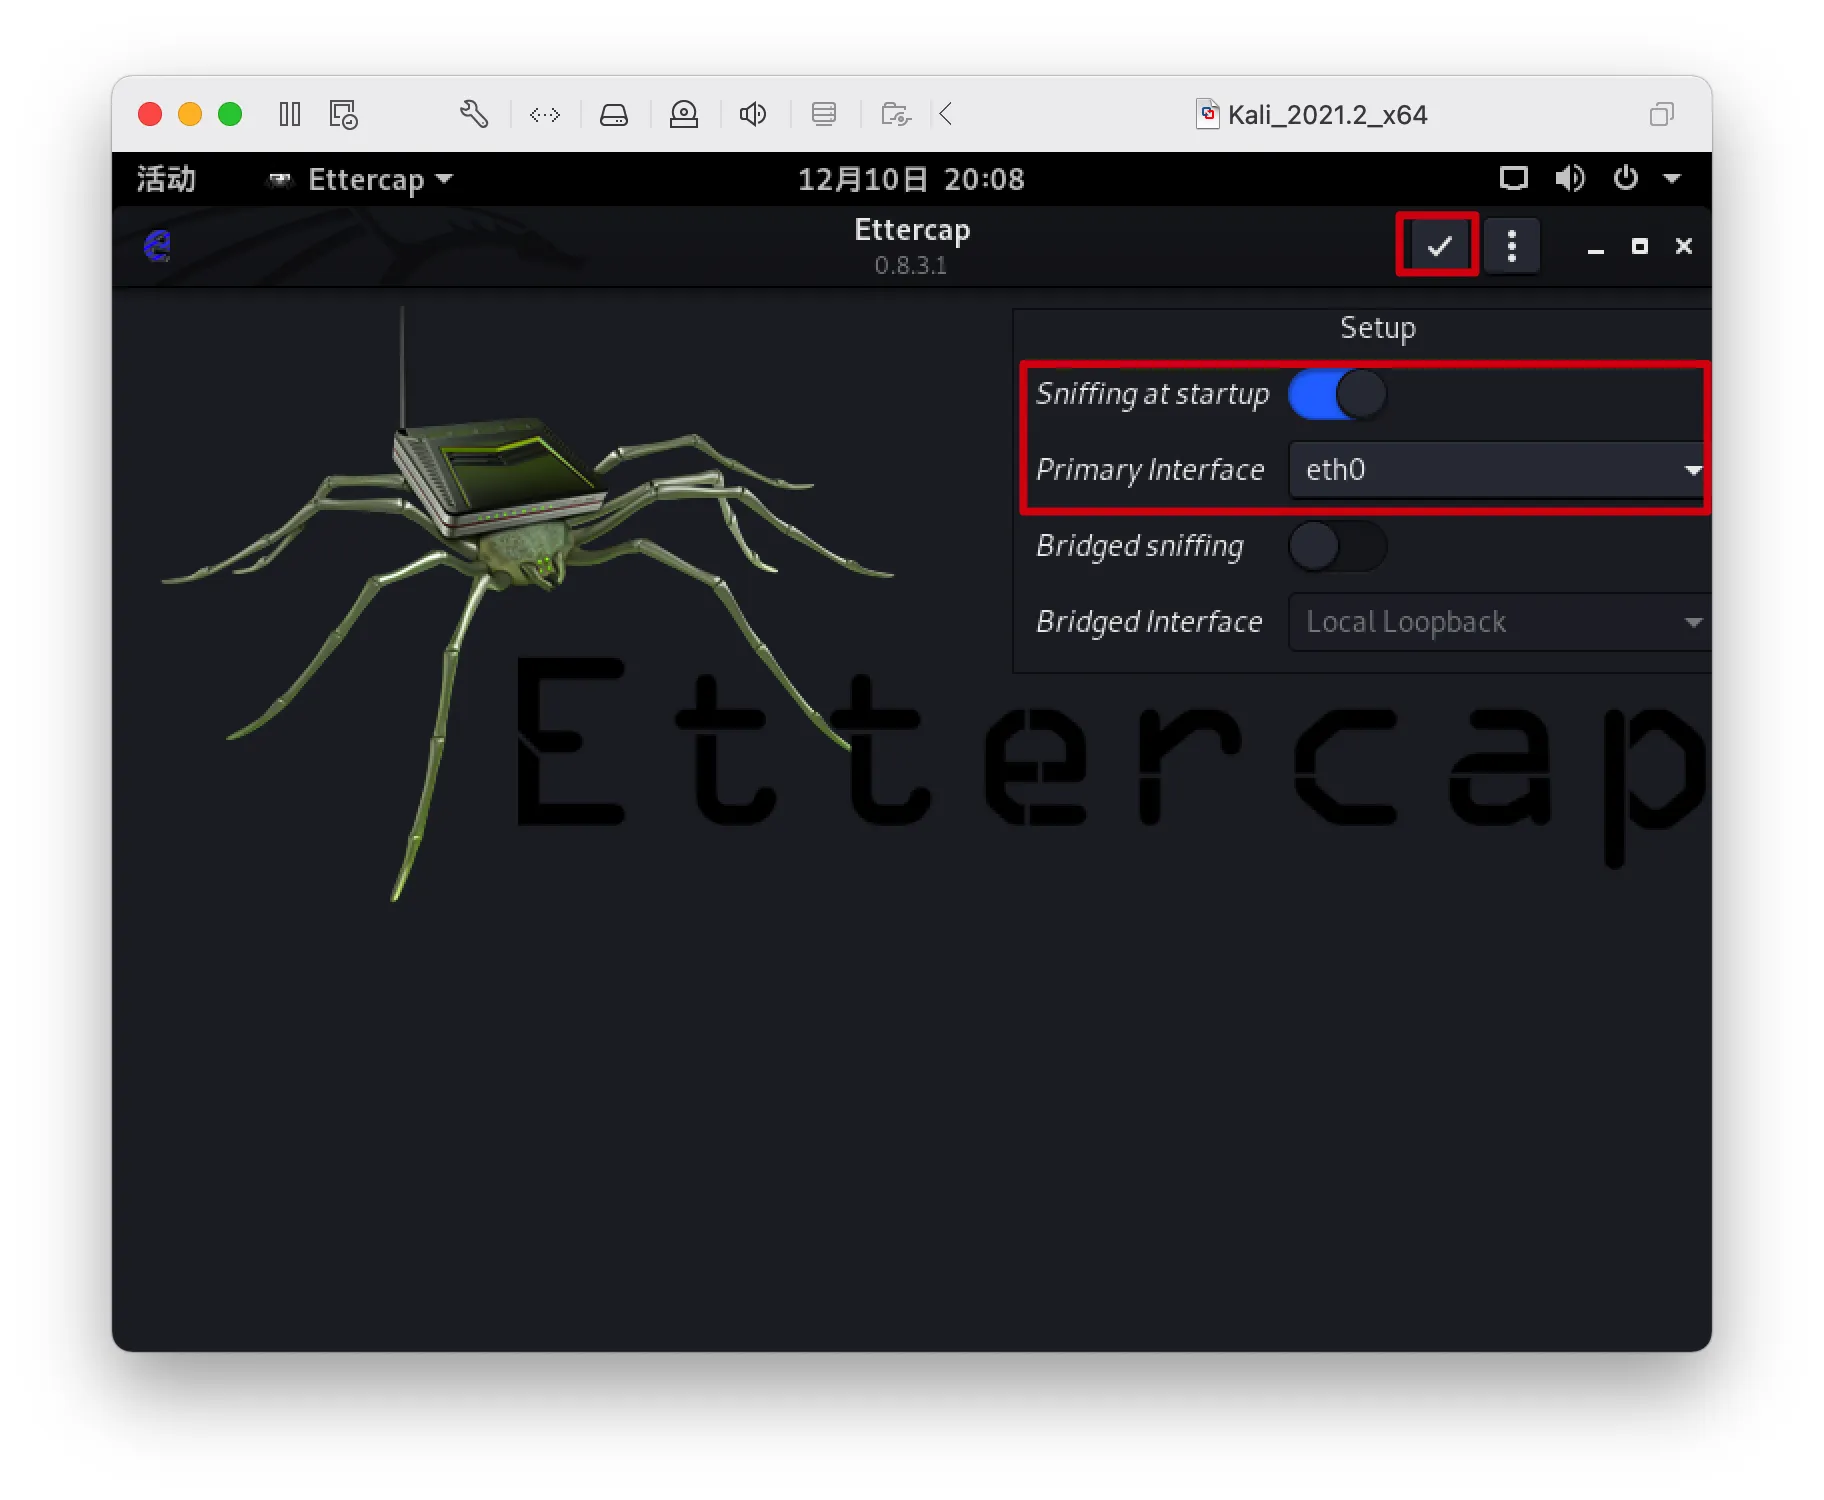Viewport: 1824px width, 1500px height.
Task: Click the network adapter arrows icon
Action: pos(545,115)
